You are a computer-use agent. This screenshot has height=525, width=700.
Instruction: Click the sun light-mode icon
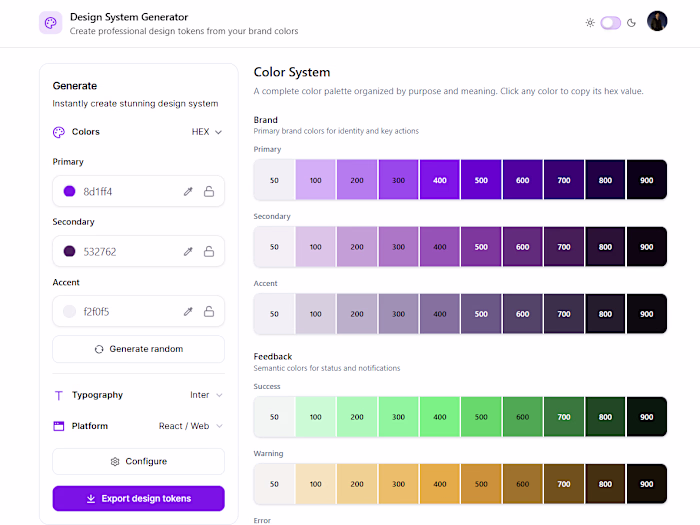click(590, 23)
